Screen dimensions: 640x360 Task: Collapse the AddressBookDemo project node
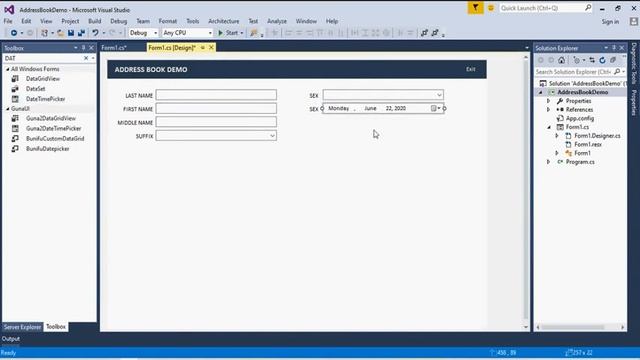point(540,92)
